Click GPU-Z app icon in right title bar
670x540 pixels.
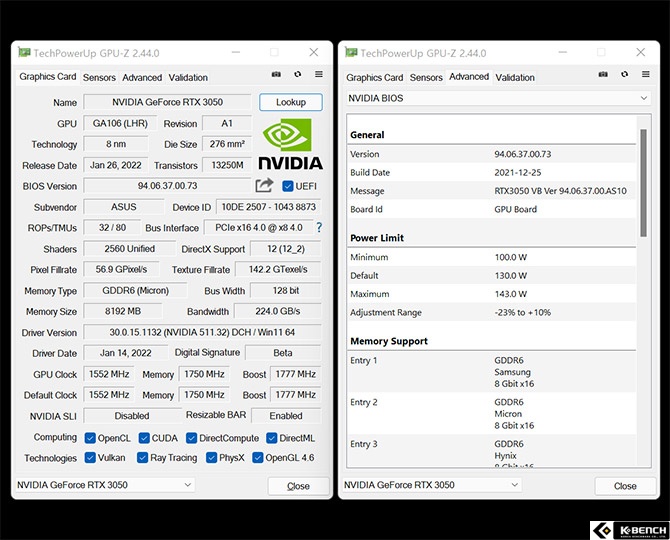(x=351, y=53)
